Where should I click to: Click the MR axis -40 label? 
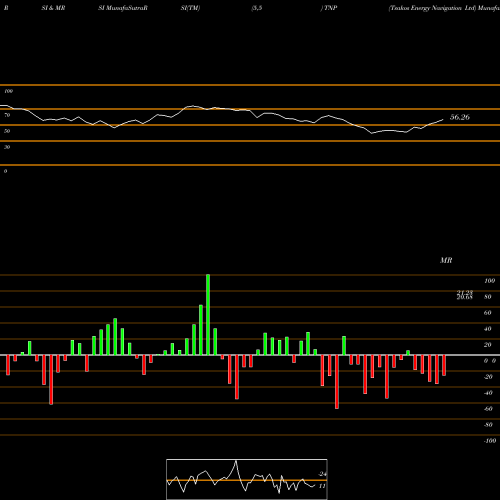click(488, 393)
